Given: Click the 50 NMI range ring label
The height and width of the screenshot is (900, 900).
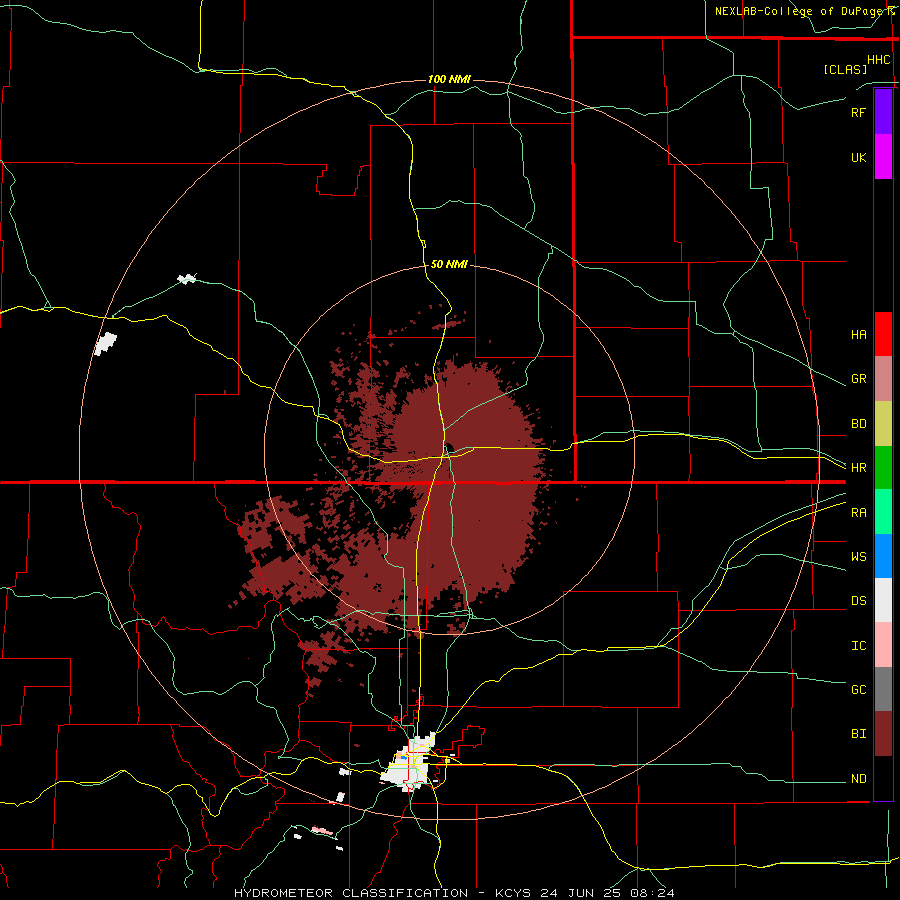Looking at the screenshot, I should [449, 265].
